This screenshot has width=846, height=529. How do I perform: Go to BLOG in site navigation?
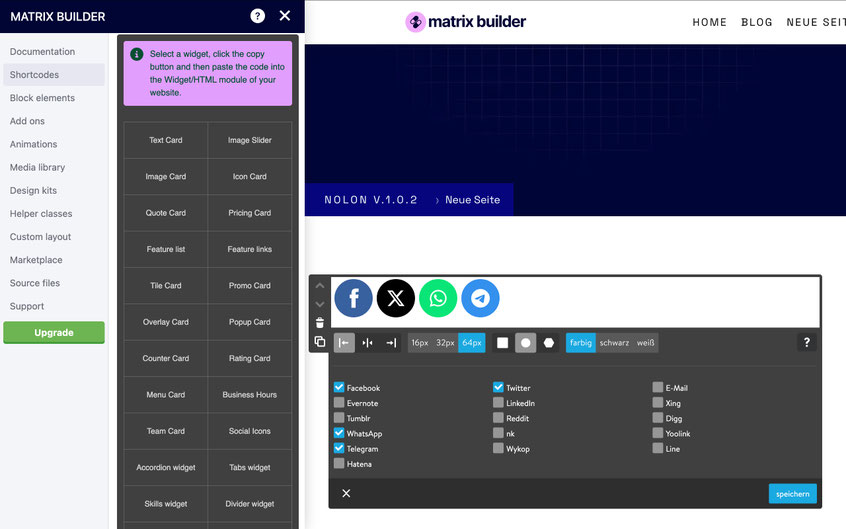click(756, 22)
